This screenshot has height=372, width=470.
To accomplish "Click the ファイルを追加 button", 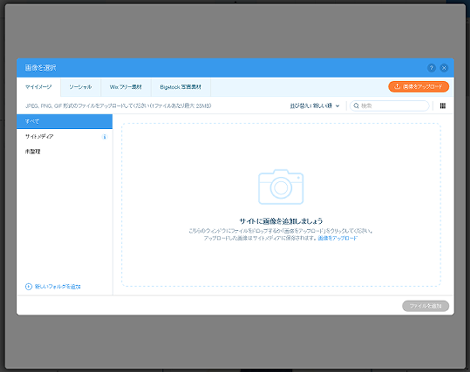I will click(425, 306).
